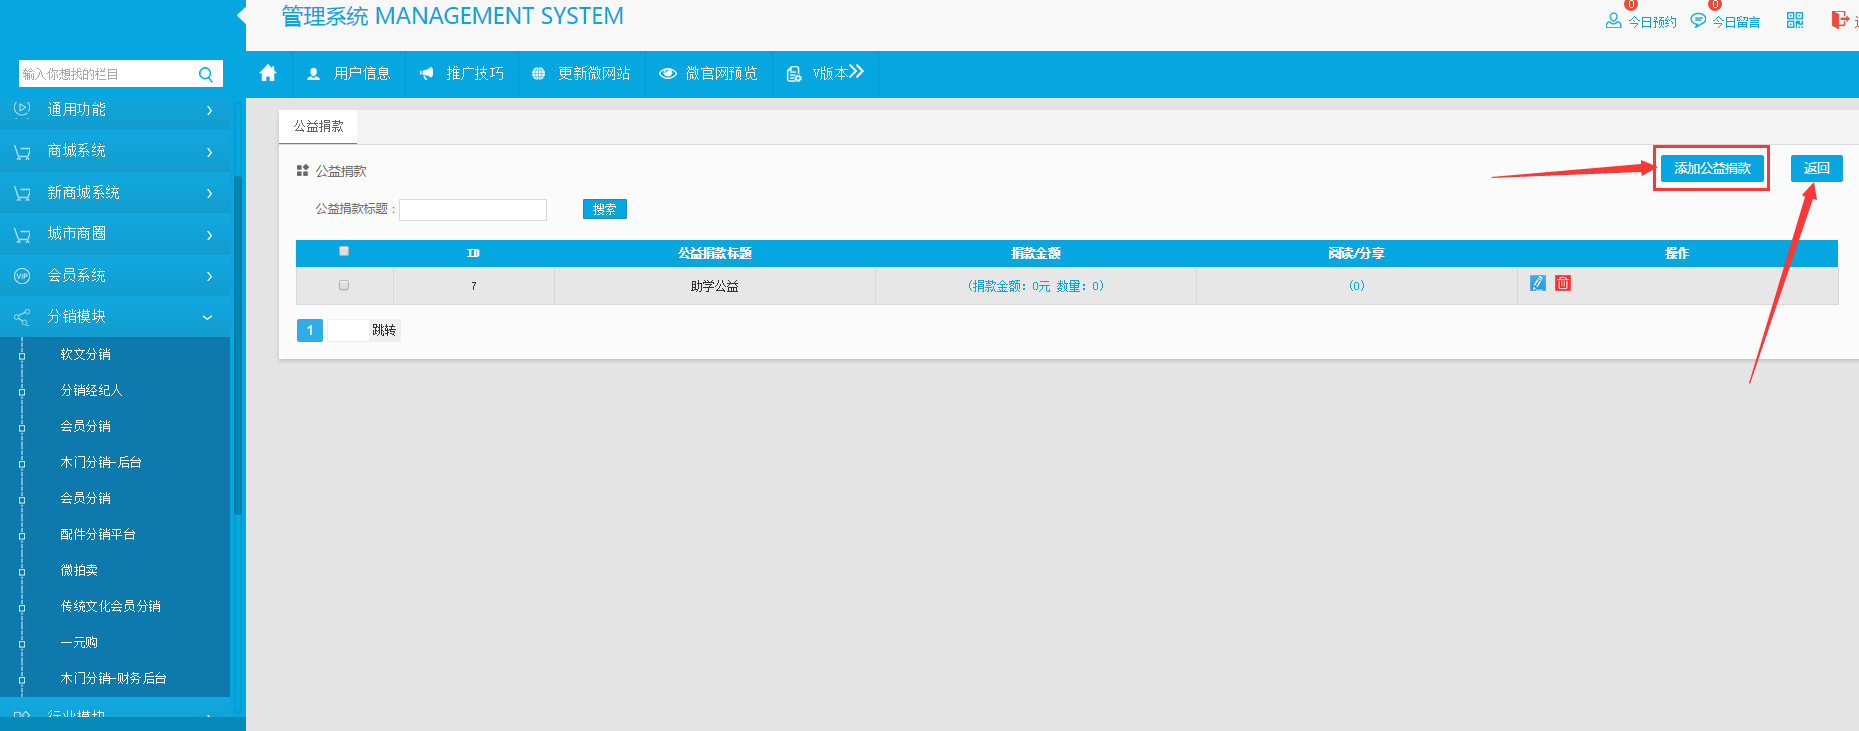Open V版本 navigation item
This screenshot has width=1859, height=731.
(825, 73)
